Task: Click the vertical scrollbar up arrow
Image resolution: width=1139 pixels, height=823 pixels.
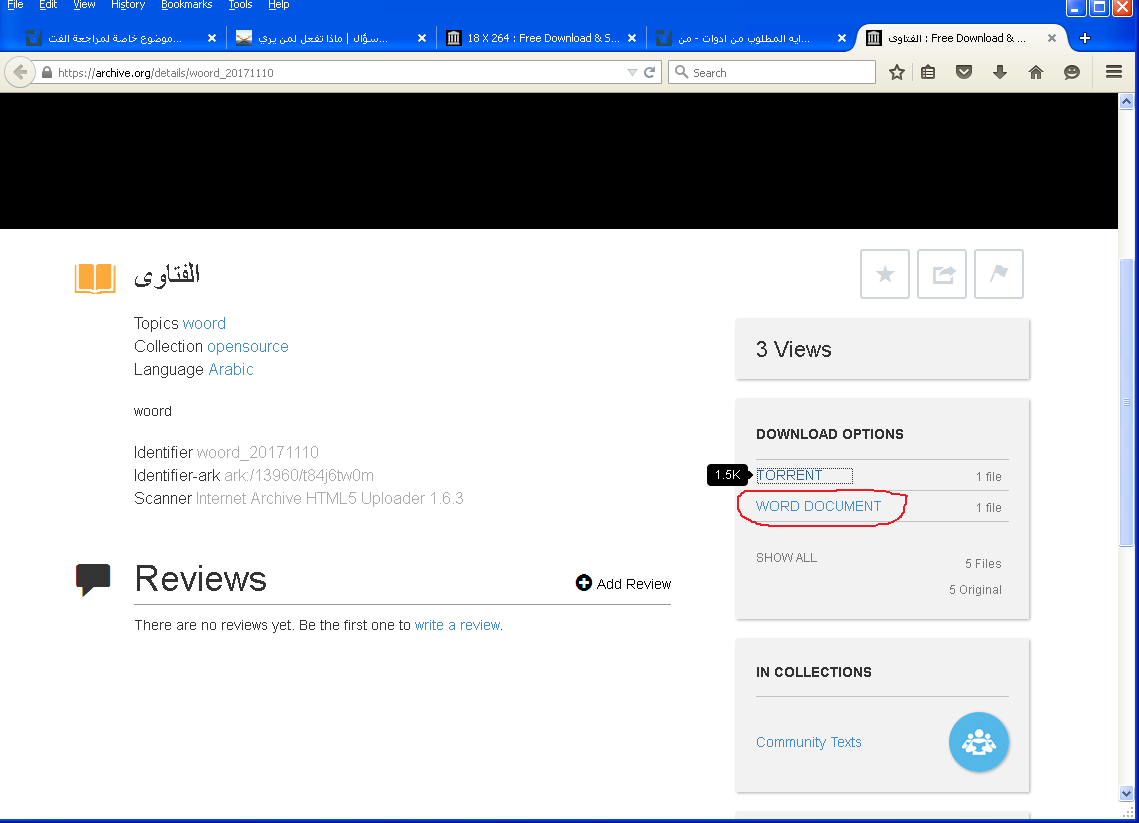Action: pyautogui.click(x=1127, y=102)
